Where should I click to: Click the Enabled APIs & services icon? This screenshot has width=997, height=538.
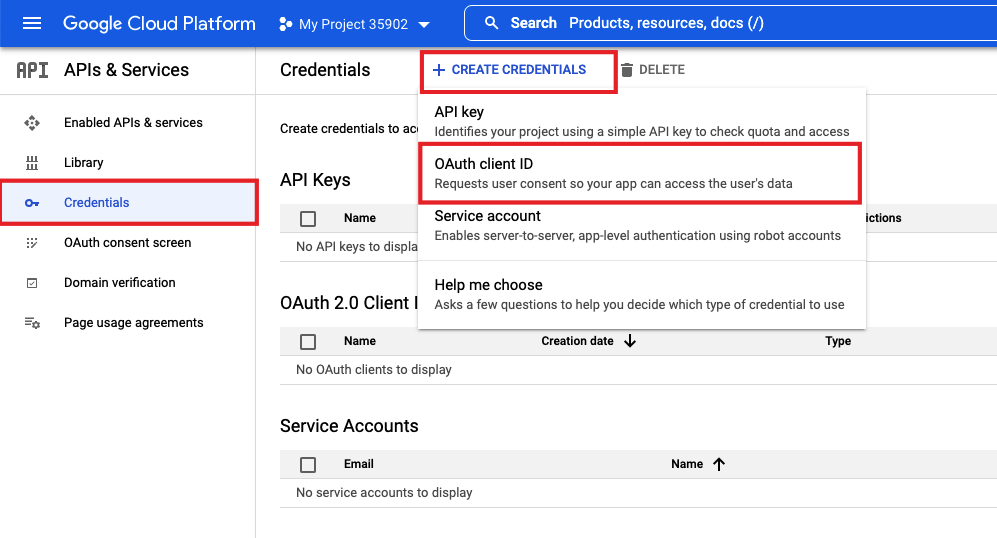pyautogui.click(x=32, y=123)
